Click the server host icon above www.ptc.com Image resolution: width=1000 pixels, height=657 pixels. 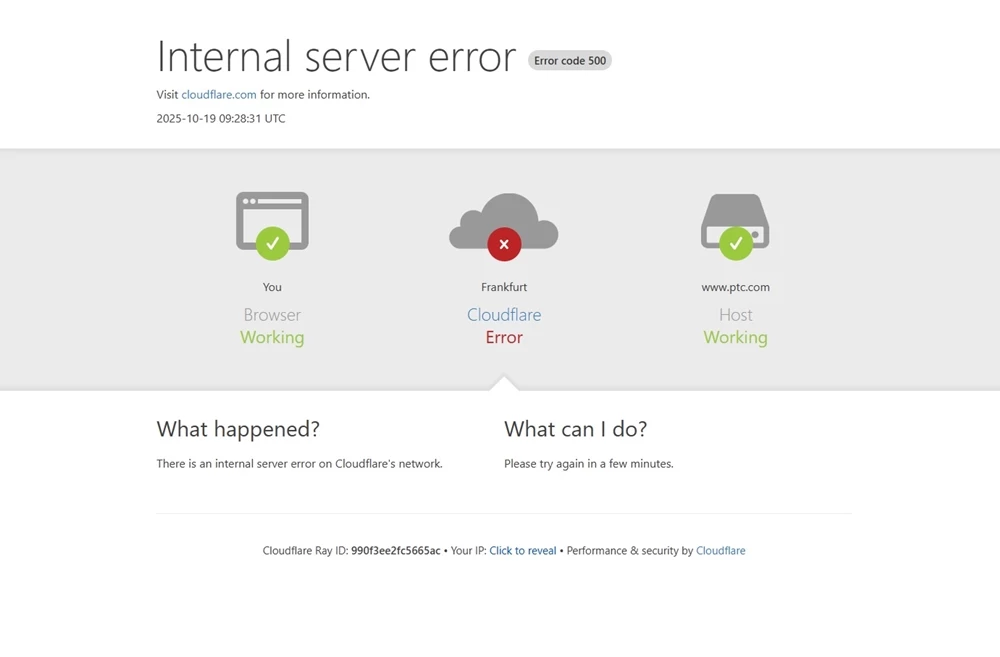coord(735,221)
